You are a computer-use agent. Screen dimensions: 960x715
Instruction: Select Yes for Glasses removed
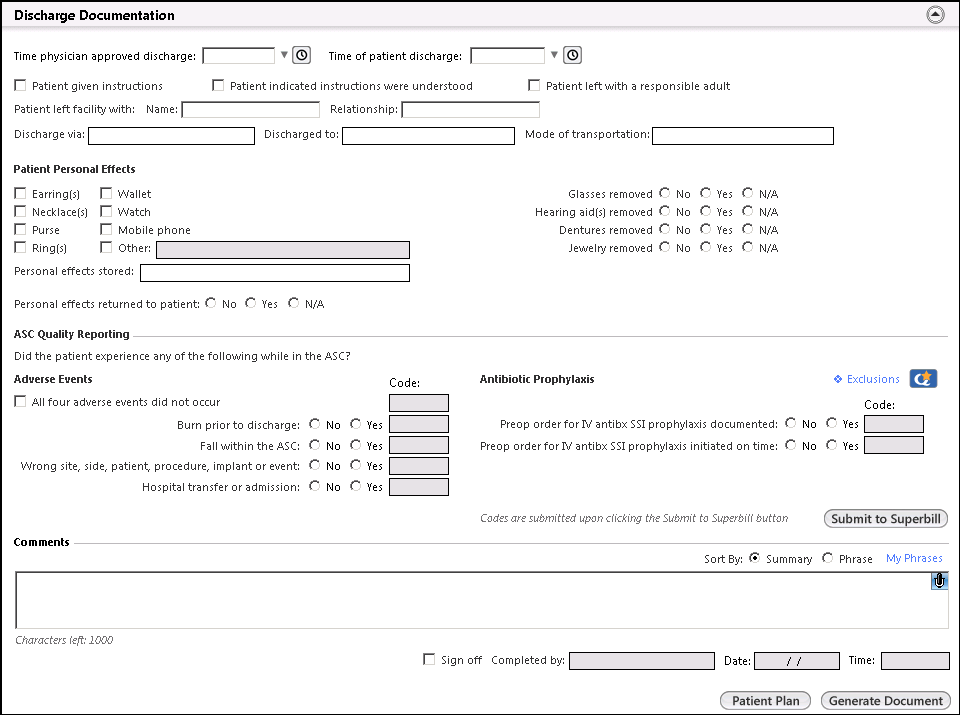pyautogui.click(x=705, y=193)
